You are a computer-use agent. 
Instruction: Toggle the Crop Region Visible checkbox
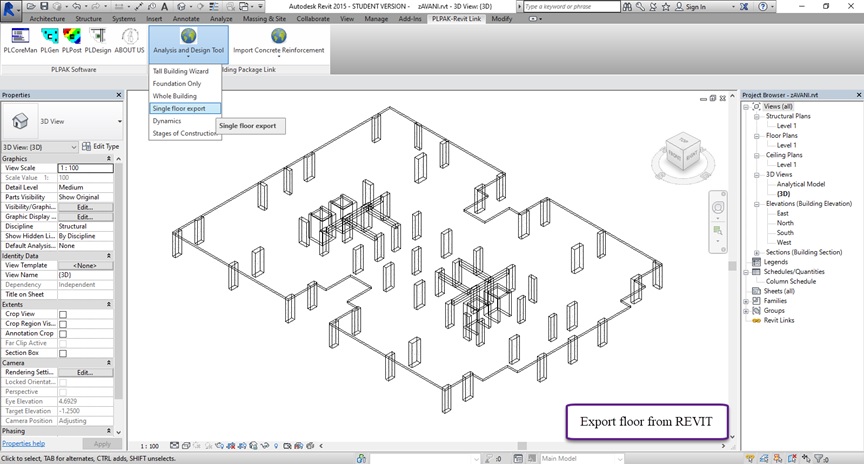(63, 323)
